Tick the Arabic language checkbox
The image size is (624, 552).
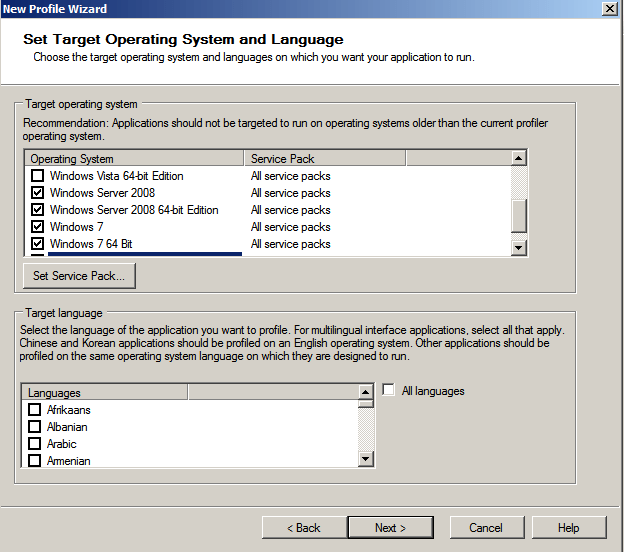point(35,443)
